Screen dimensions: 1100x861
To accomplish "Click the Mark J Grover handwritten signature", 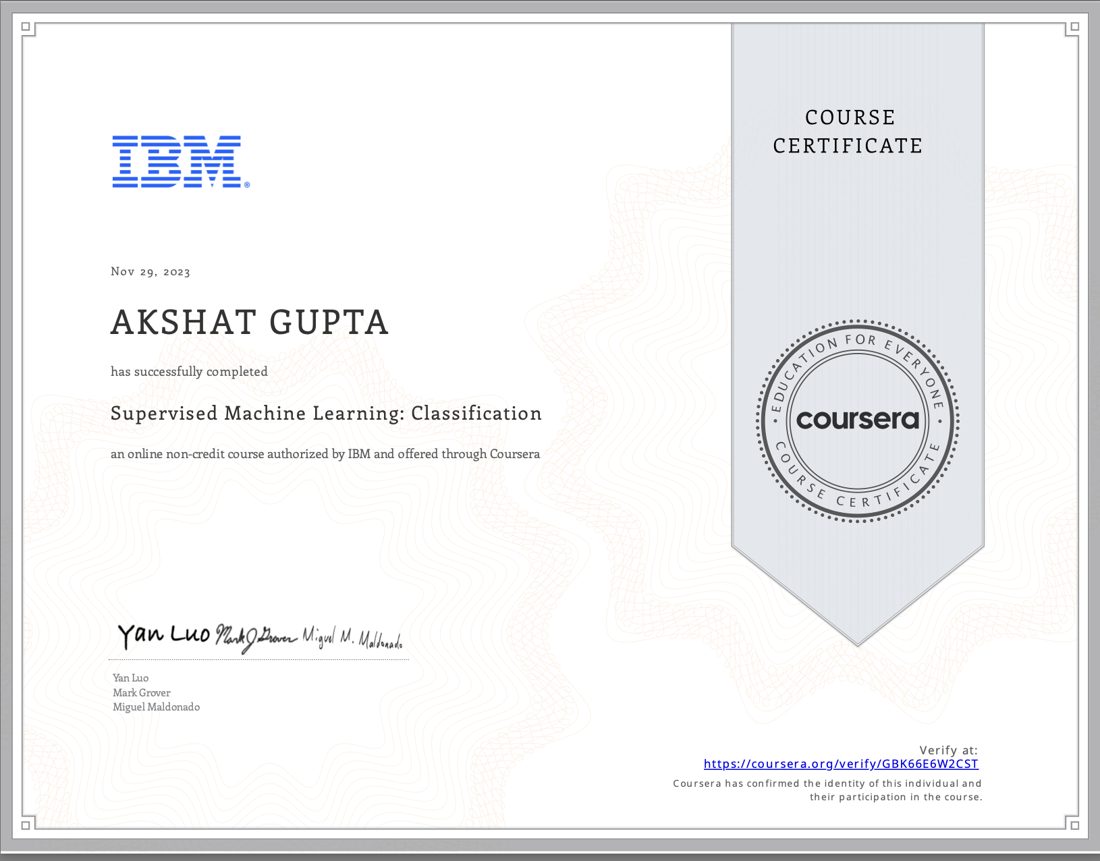I will (256, 637).
